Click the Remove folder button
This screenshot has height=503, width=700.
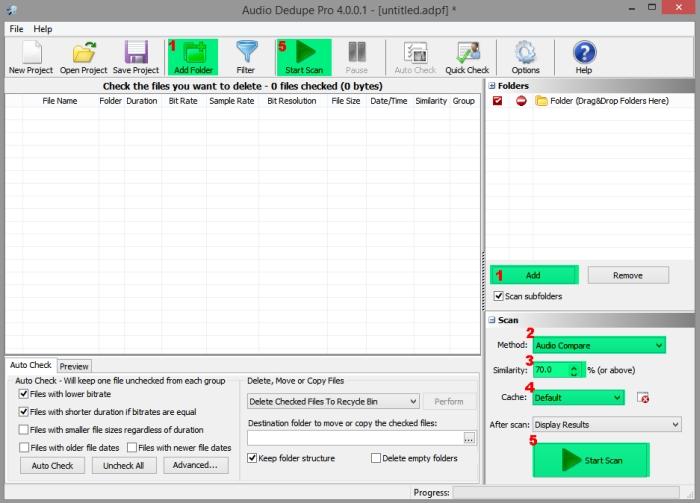(x=628, y=275)
